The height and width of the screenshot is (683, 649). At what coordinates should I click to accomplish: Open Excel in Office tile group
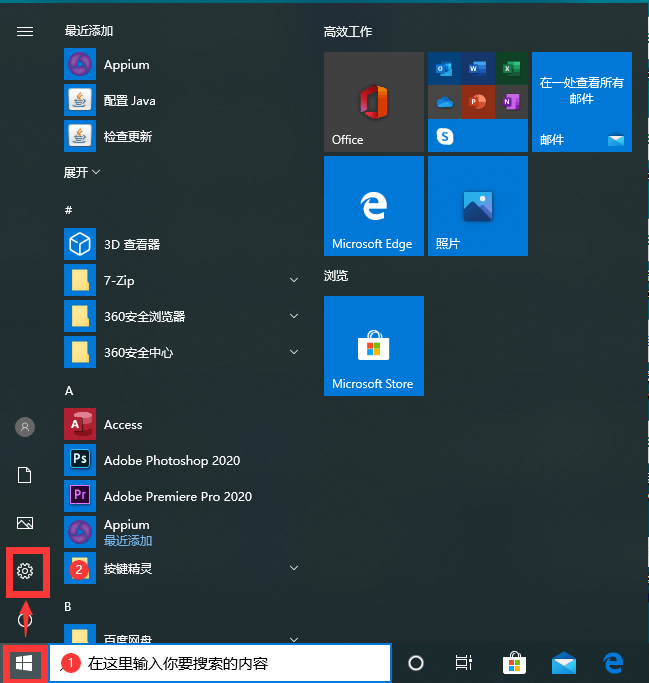click(511, 68)
